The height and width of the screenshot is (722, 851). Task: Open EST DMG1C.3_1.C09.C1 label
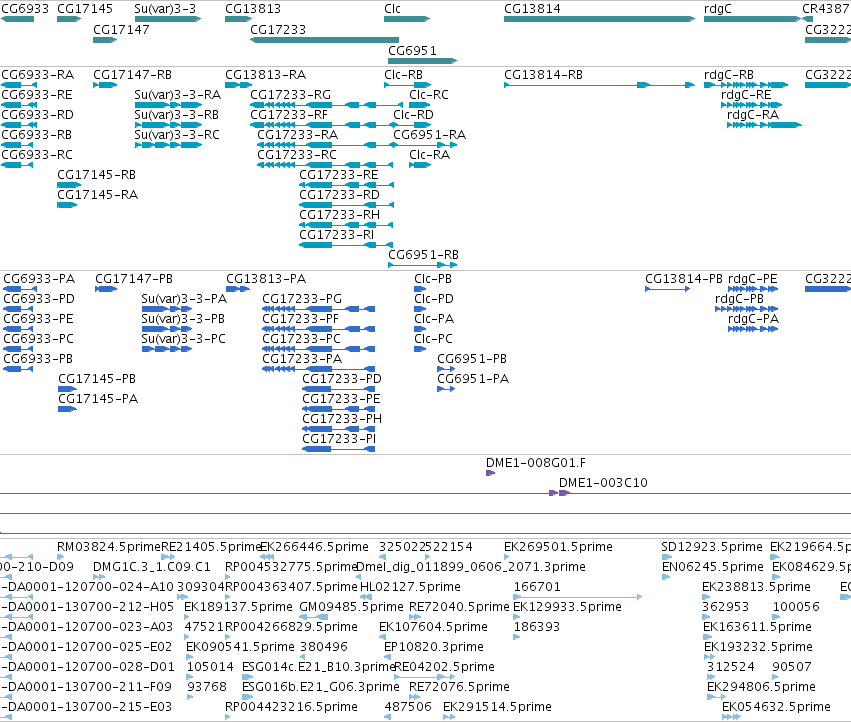point(152,567)
